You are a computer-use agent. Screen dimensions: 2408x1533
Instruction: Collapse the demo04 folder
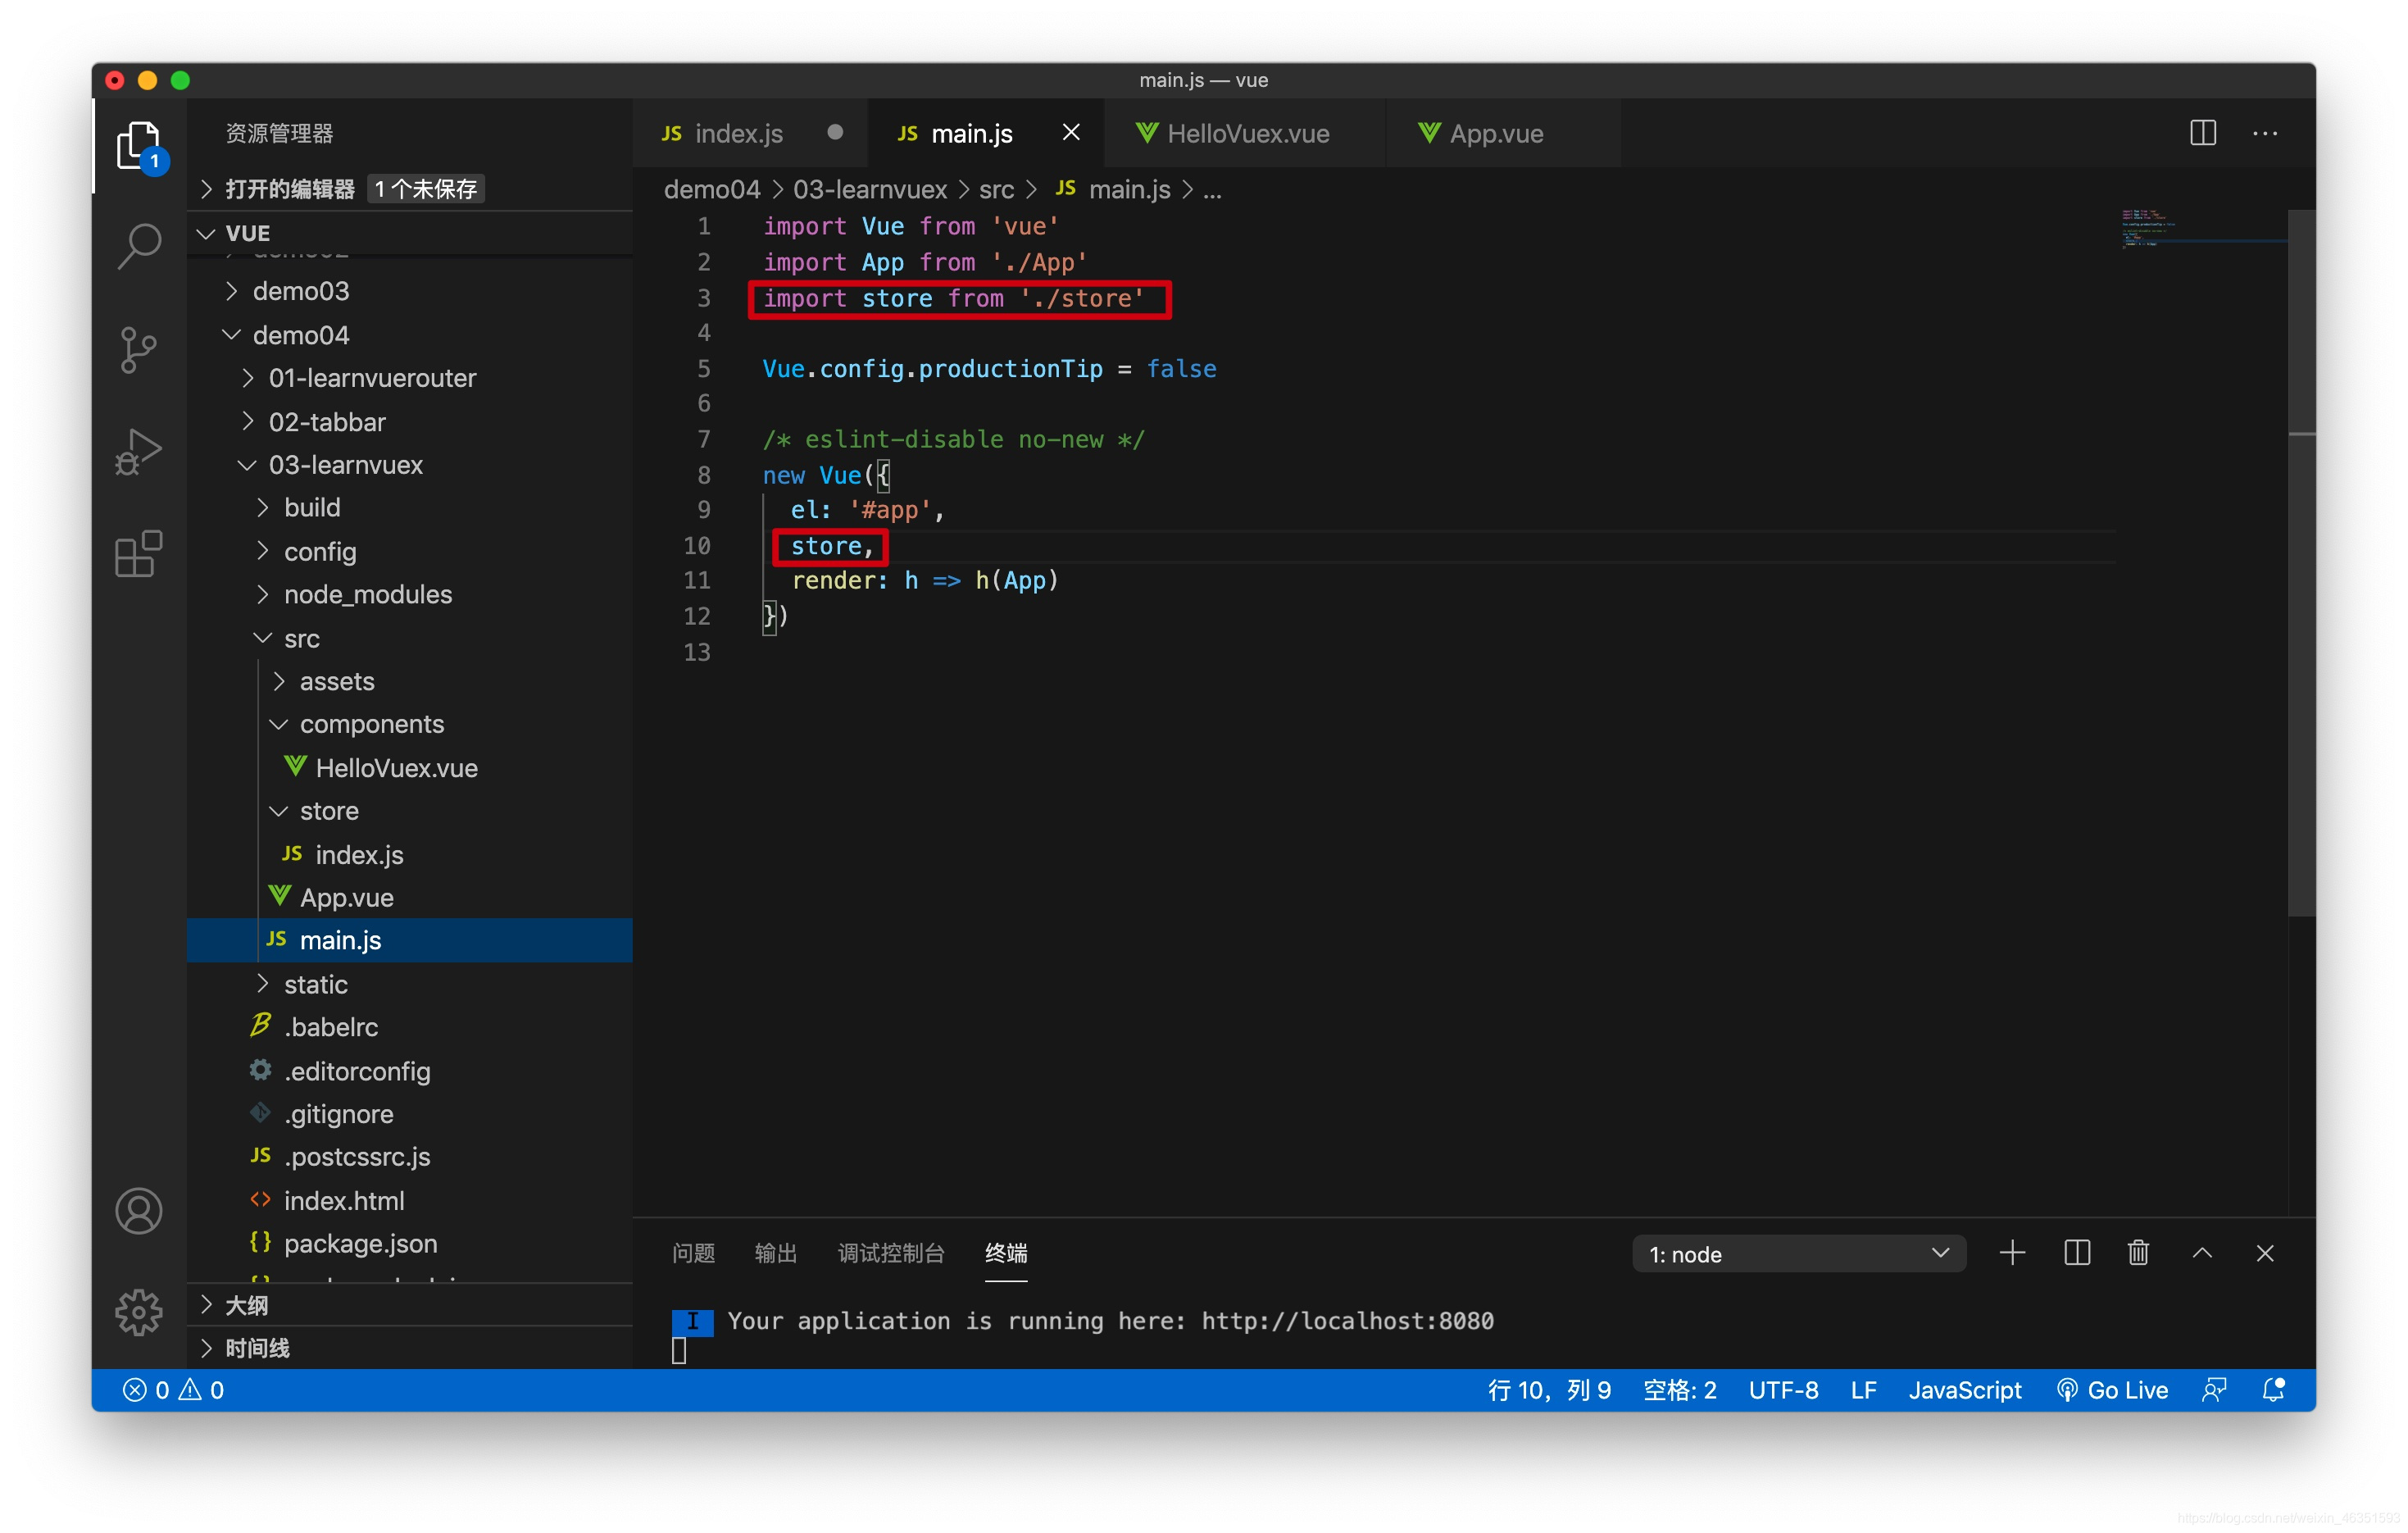point(410,335)
